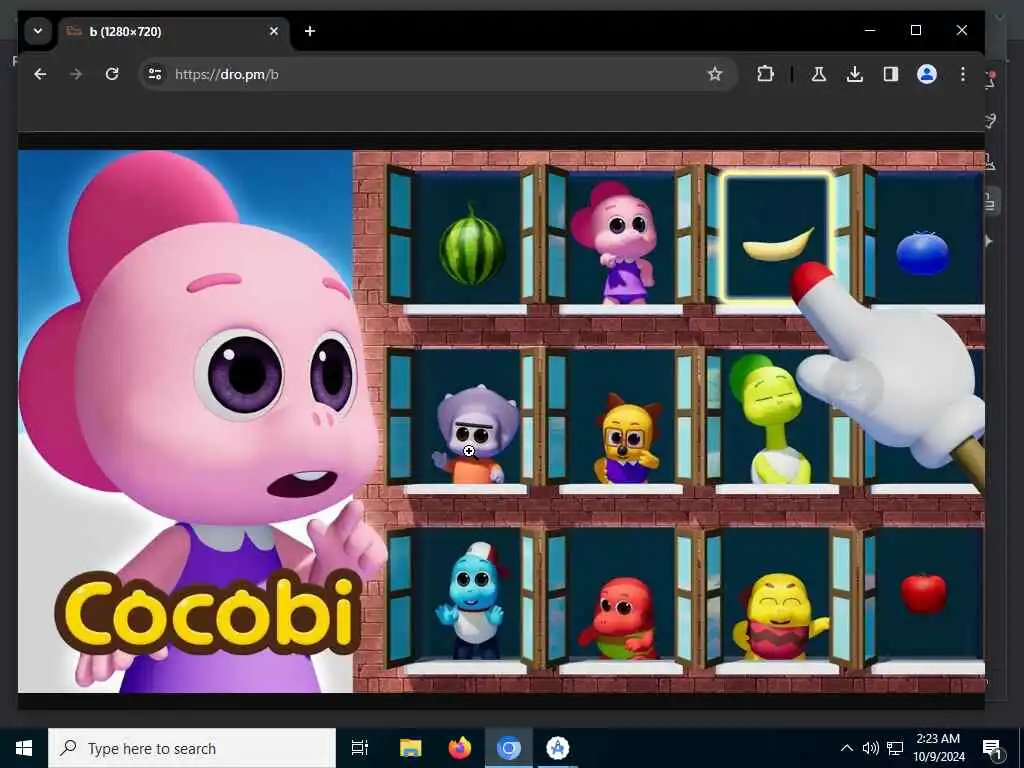
Task: Open the notification center icon
Action: [992, 748]
